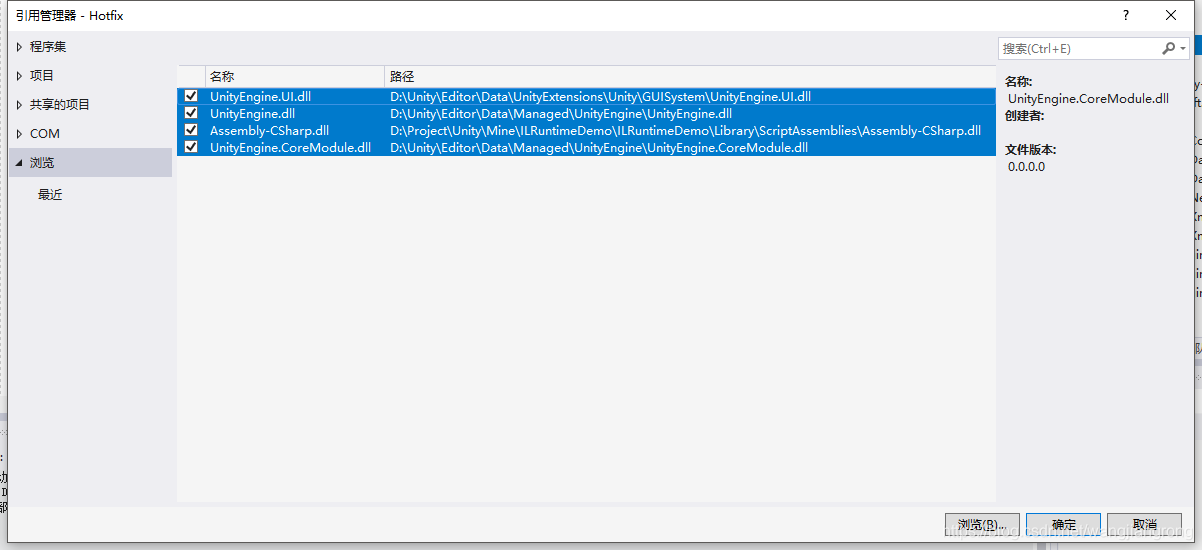Select the COM category

click(45, 134)
